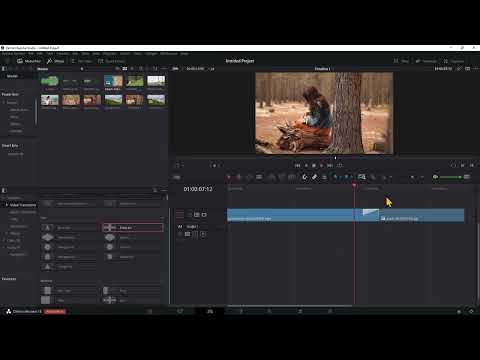480x360 pixels.
Task: Click the Replace Clip toolbar icon
Action: point(292,177)
